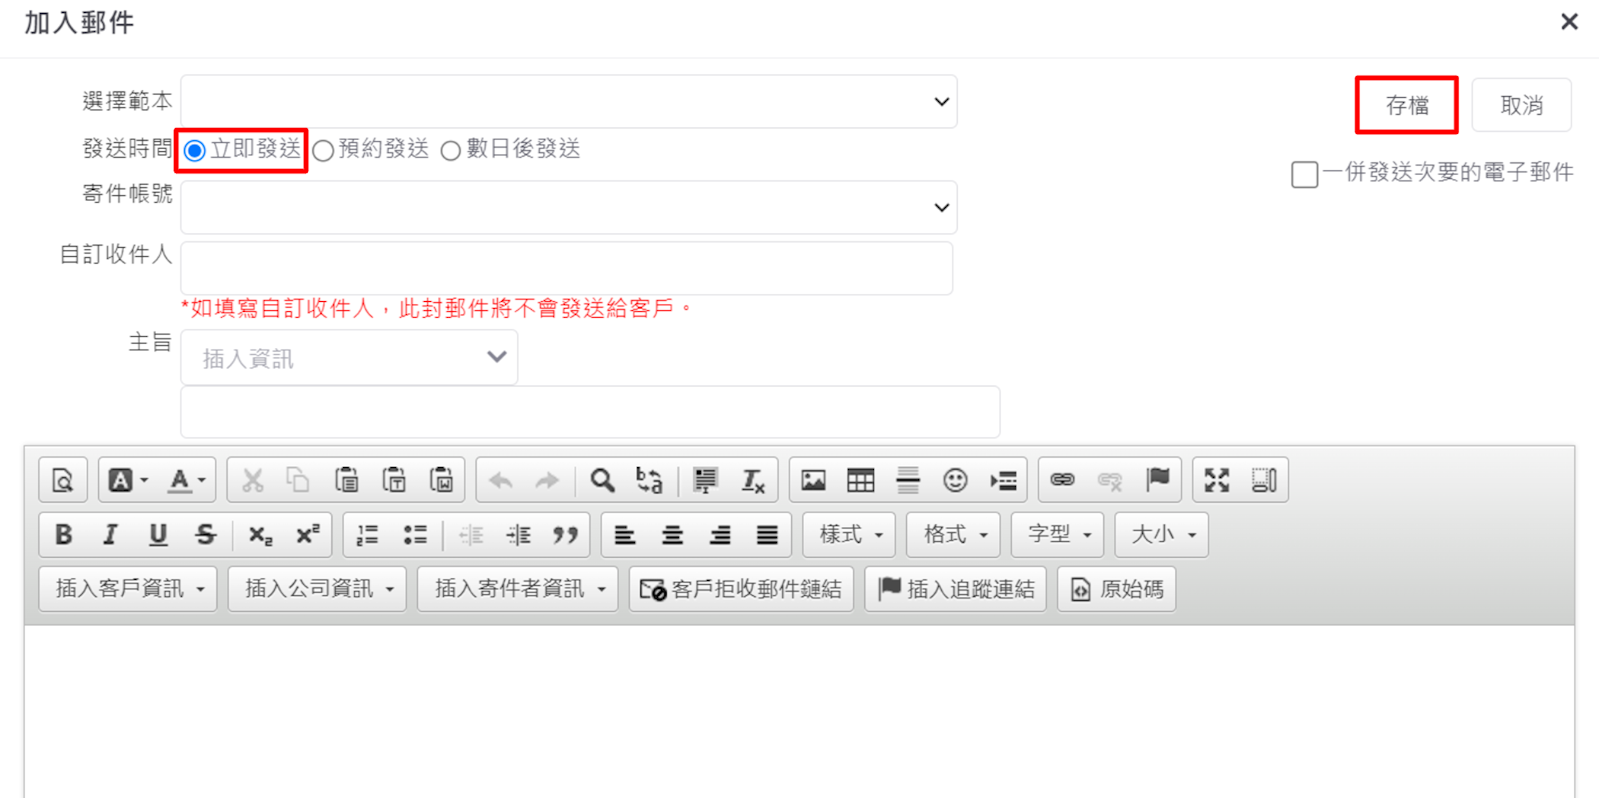The height and width of the screenshot is (798, 1599).
Task: Open the text color picker
Action: 186,481
